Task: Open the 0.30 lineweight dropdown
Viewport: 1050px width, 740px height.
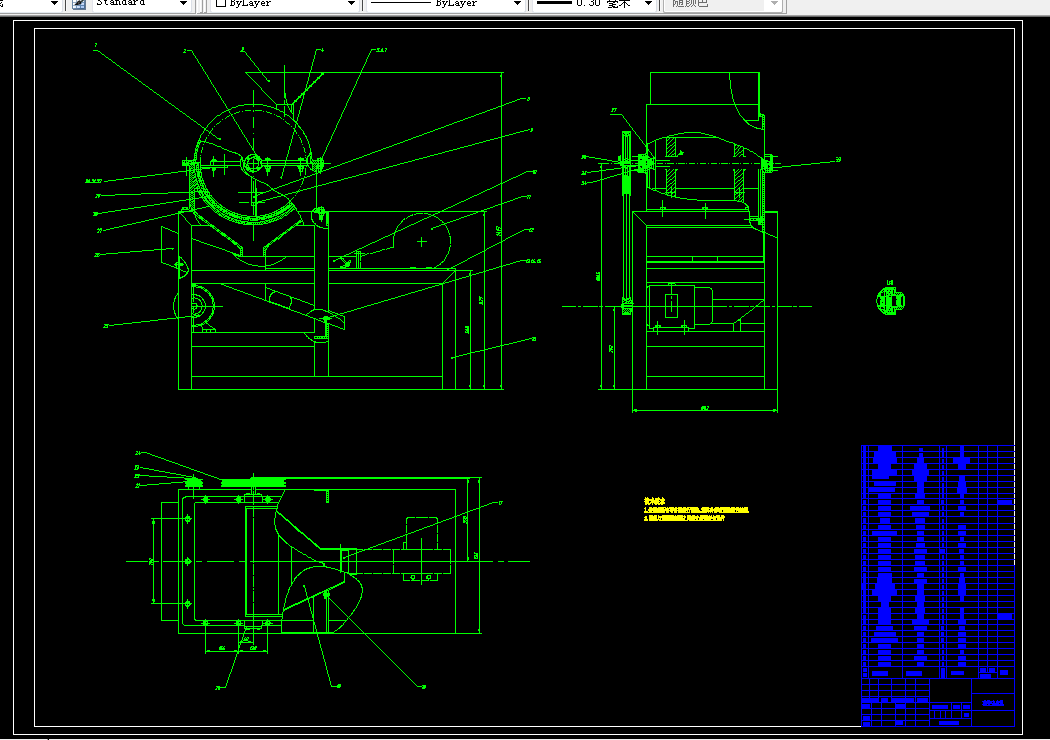Action: coord(648,4)
